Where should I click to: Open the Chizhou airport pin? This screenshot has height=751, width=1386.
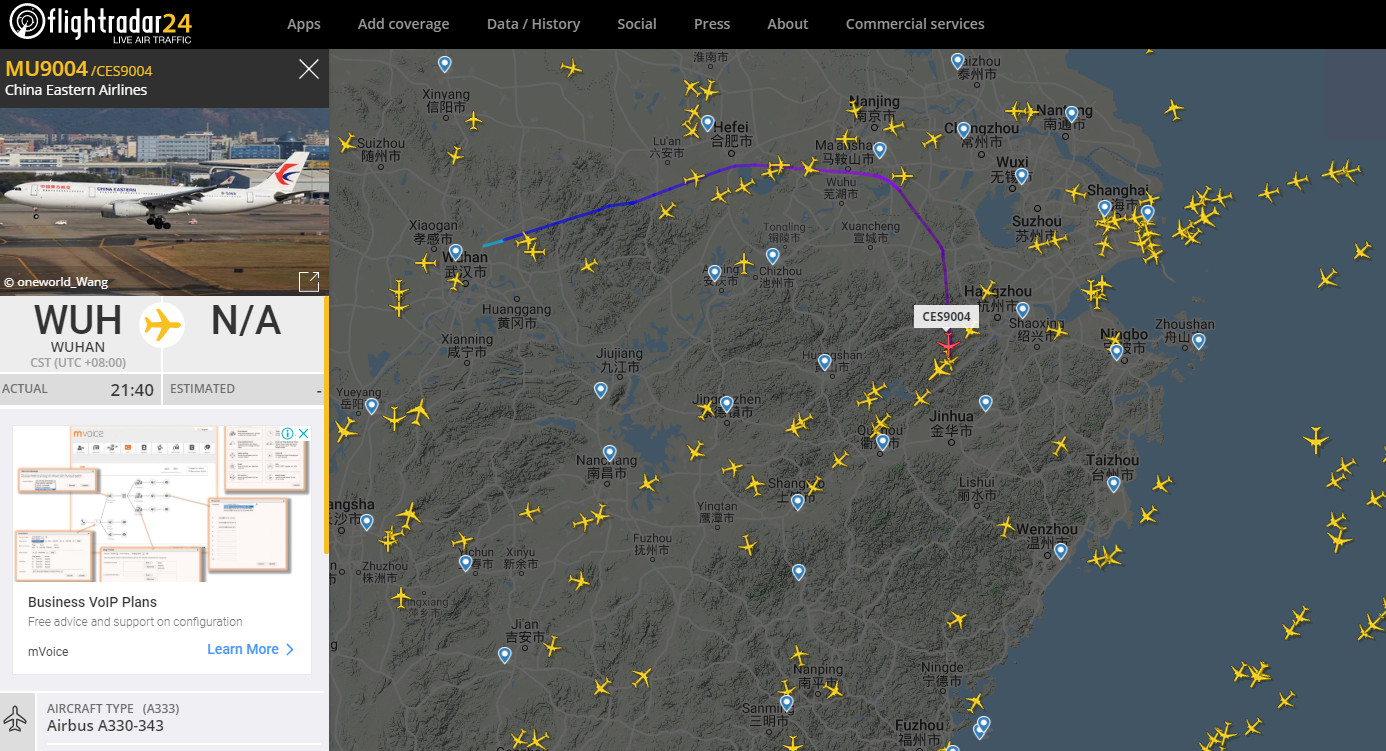(x=772, y=256)
